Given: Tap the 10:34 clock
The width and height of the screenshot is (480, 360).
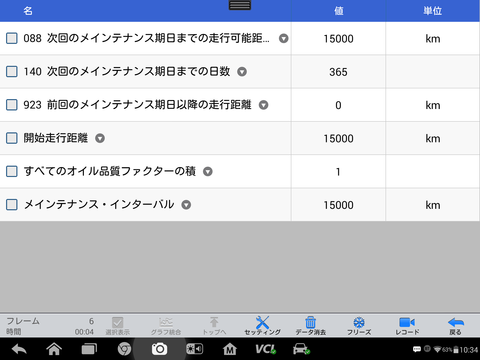Looking at the screenshot, I should pyautogui.click(x=469, y=350).
